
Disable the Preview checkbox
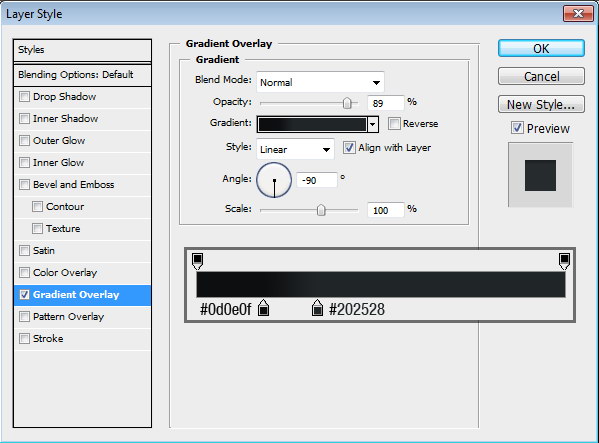pos(517,128)
